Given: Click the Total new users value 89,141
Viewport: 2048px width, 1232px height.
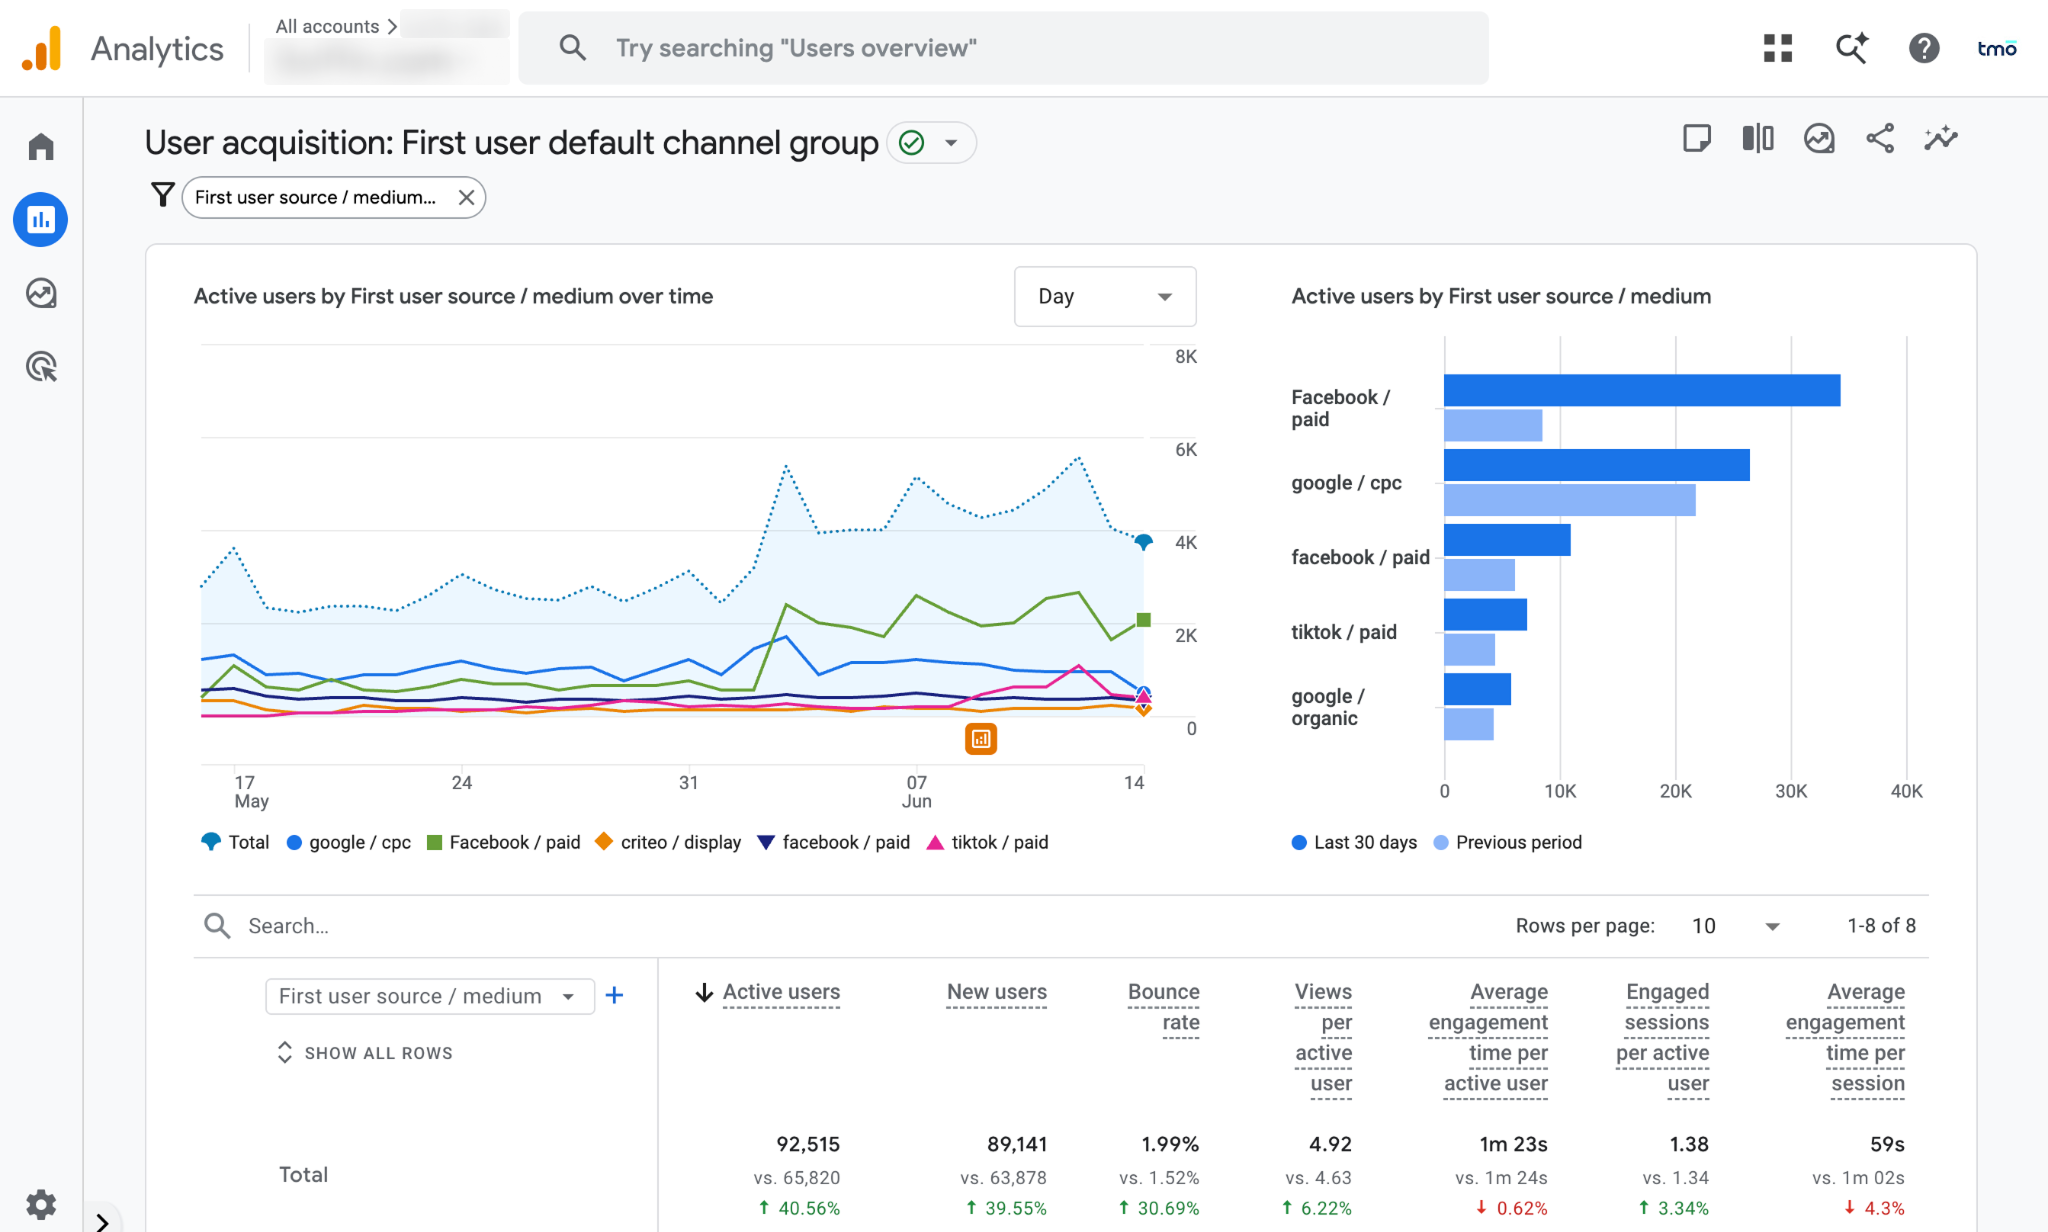Looking at the screenshot, I should [1017, 1144].
